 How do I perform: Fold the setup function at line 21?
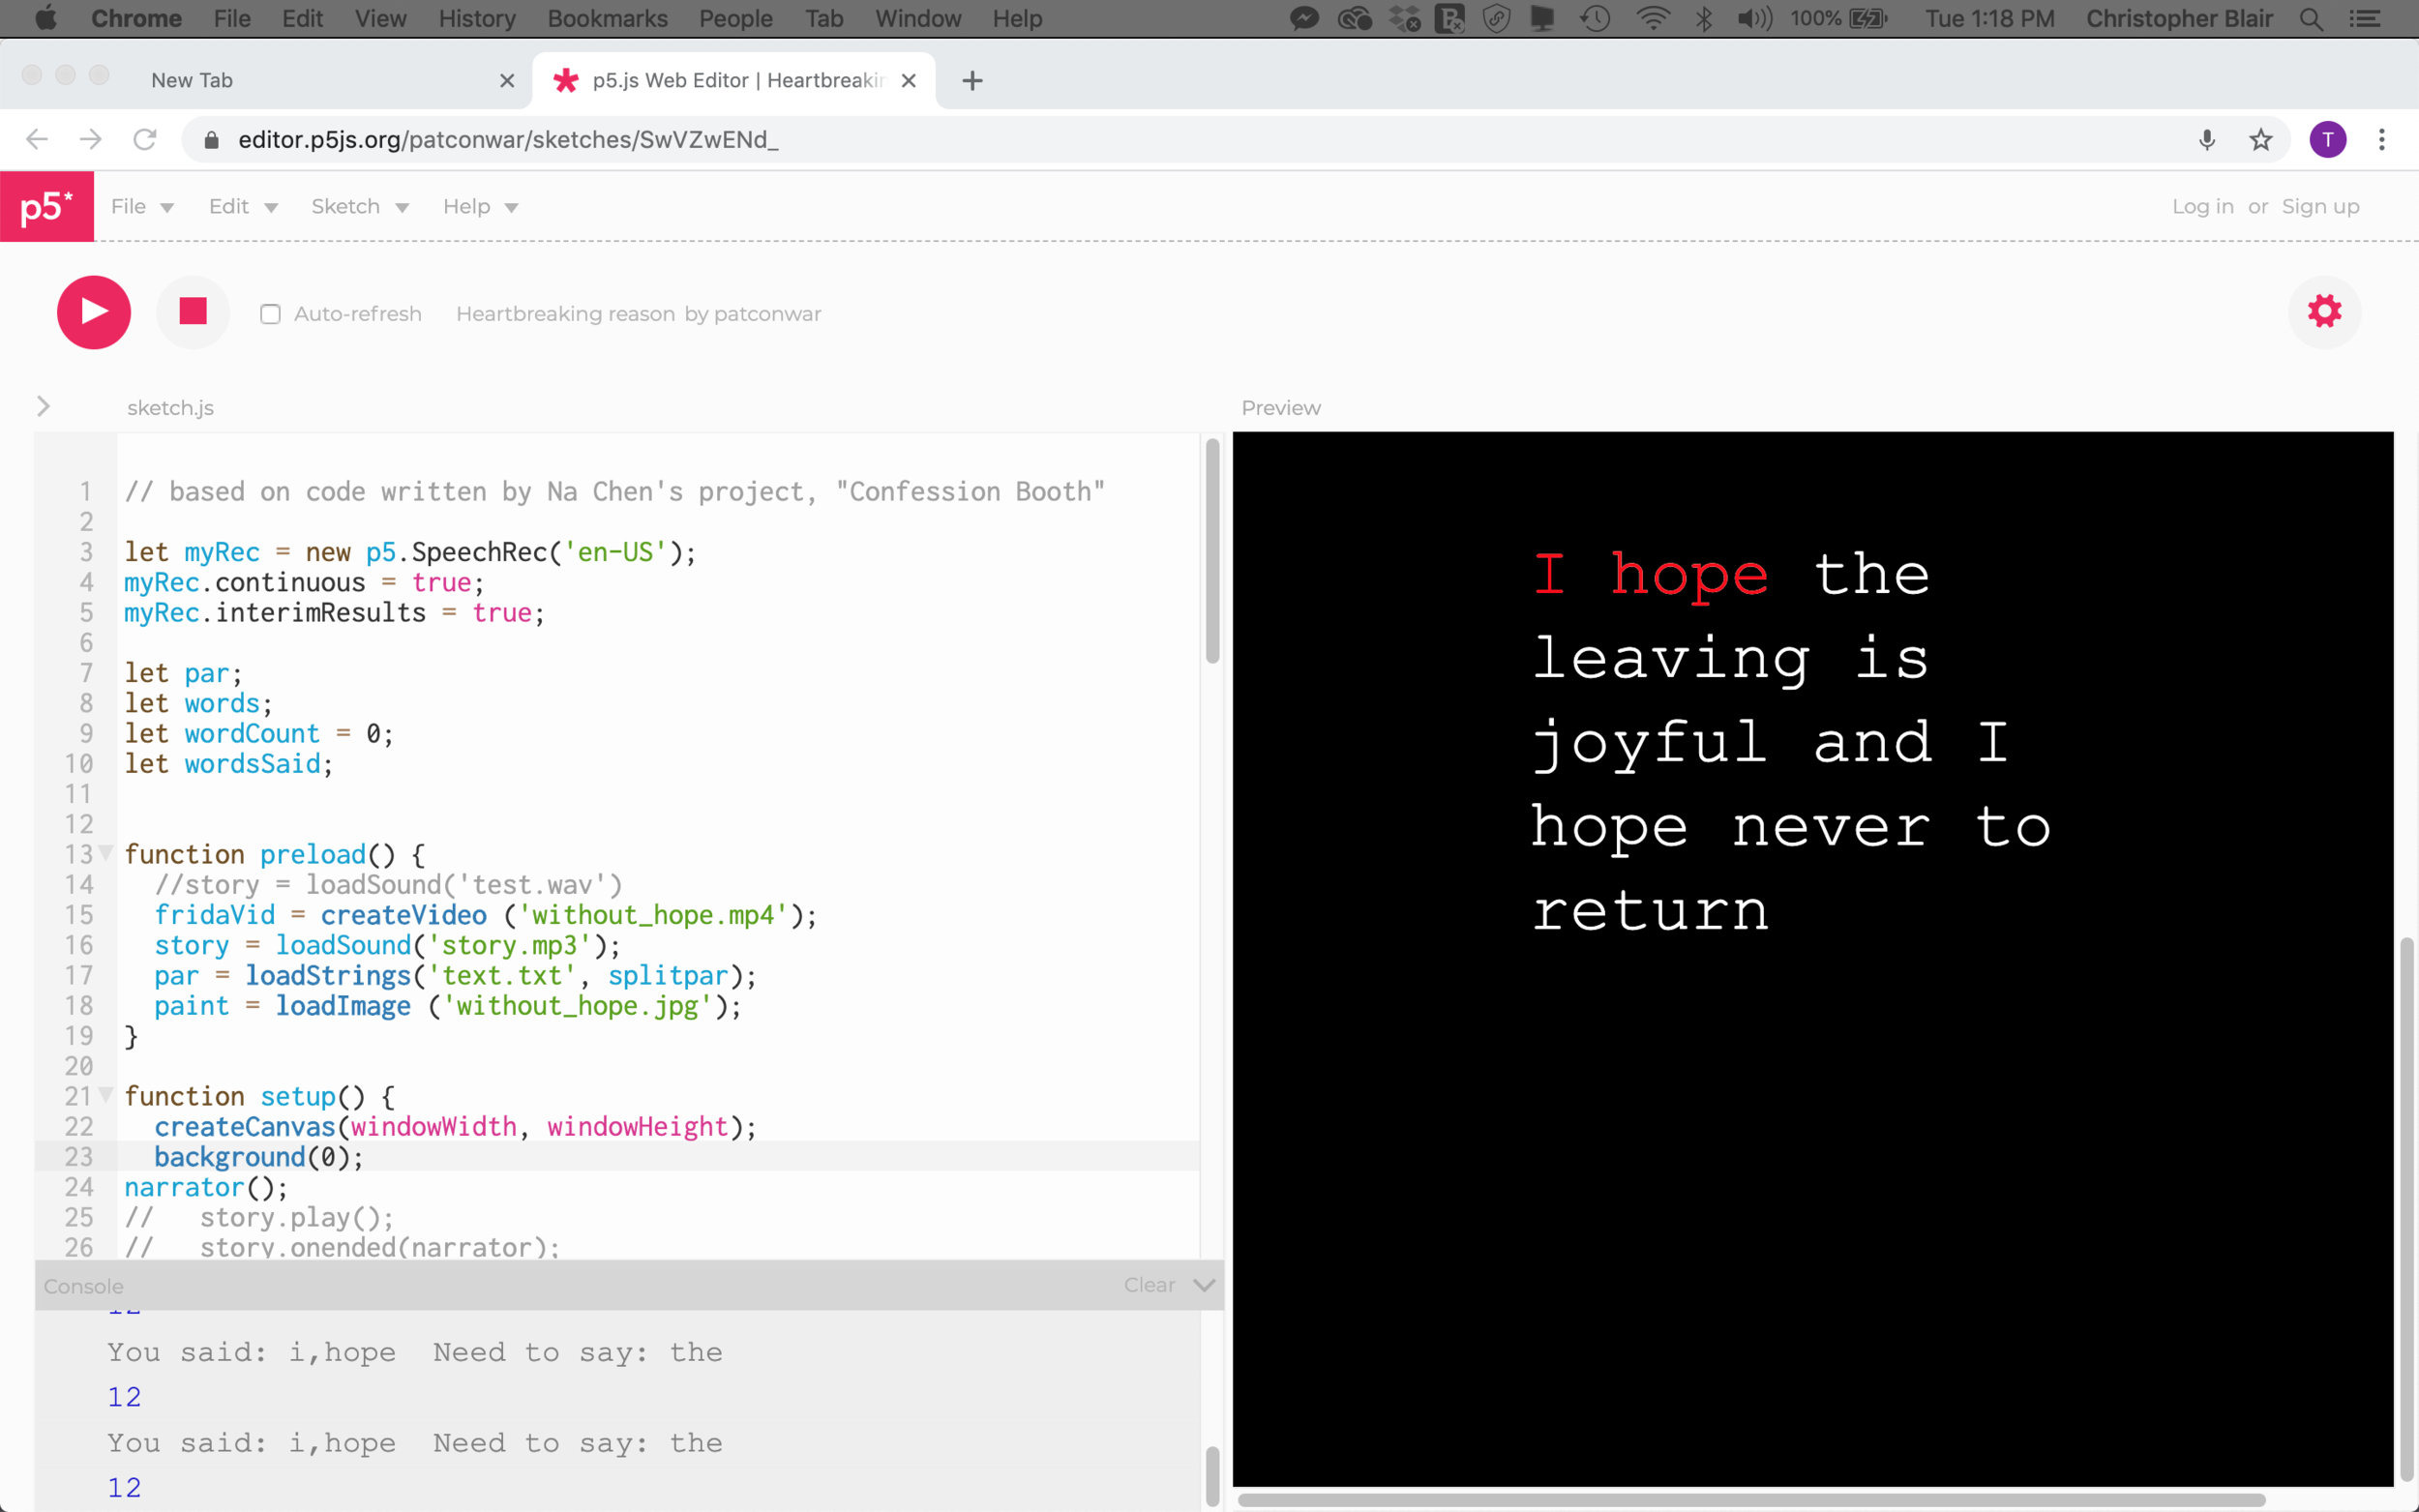point(106,1095)
